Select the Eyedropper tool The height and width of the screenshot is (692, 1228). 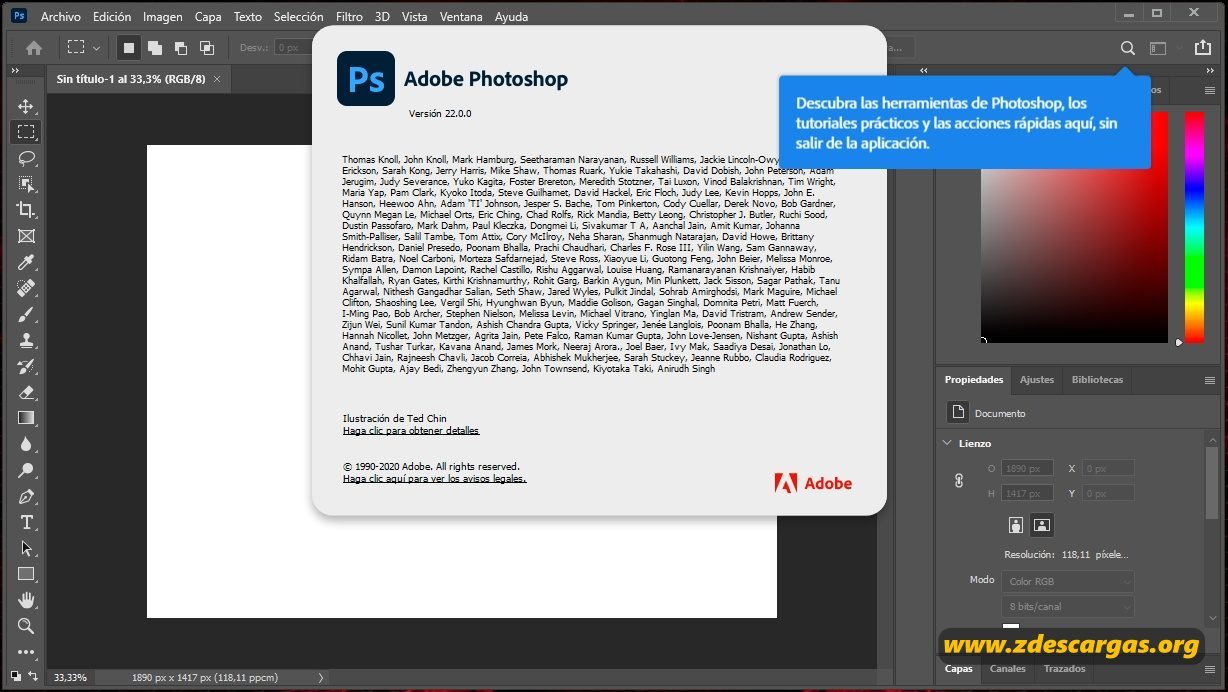point(26,262)
